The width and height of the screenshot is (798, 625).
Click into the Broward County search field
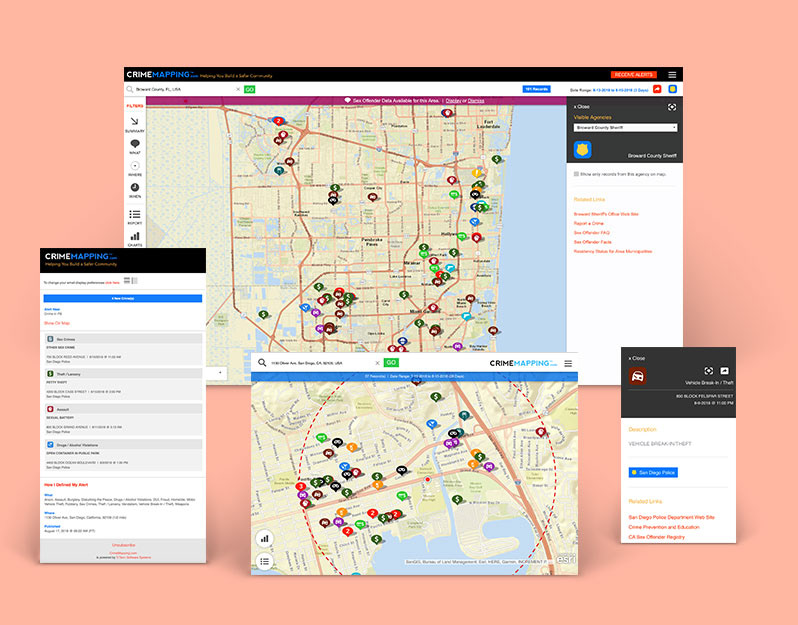click(184, 89)
